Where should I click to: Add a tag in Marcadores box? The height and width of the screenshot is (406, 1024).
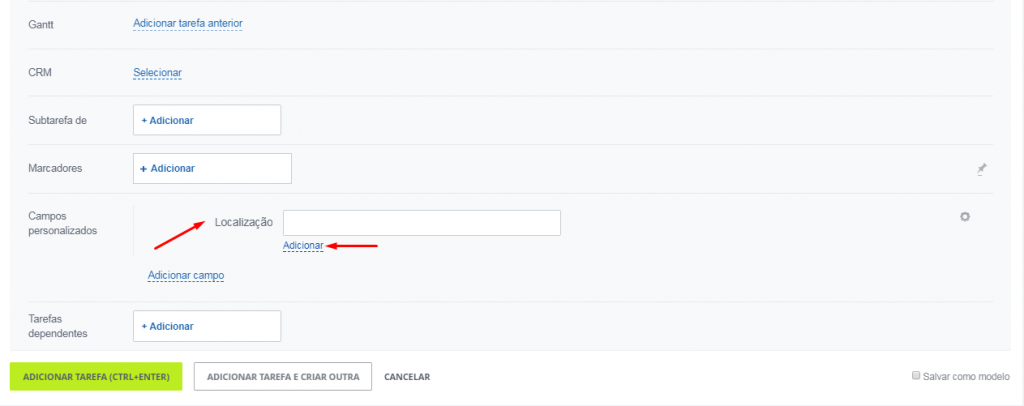(212, 168)
